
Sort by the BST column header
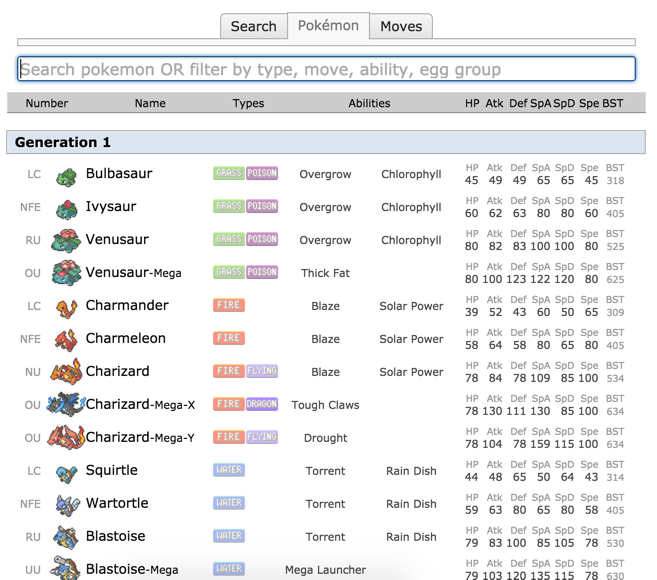pos(613,103)
